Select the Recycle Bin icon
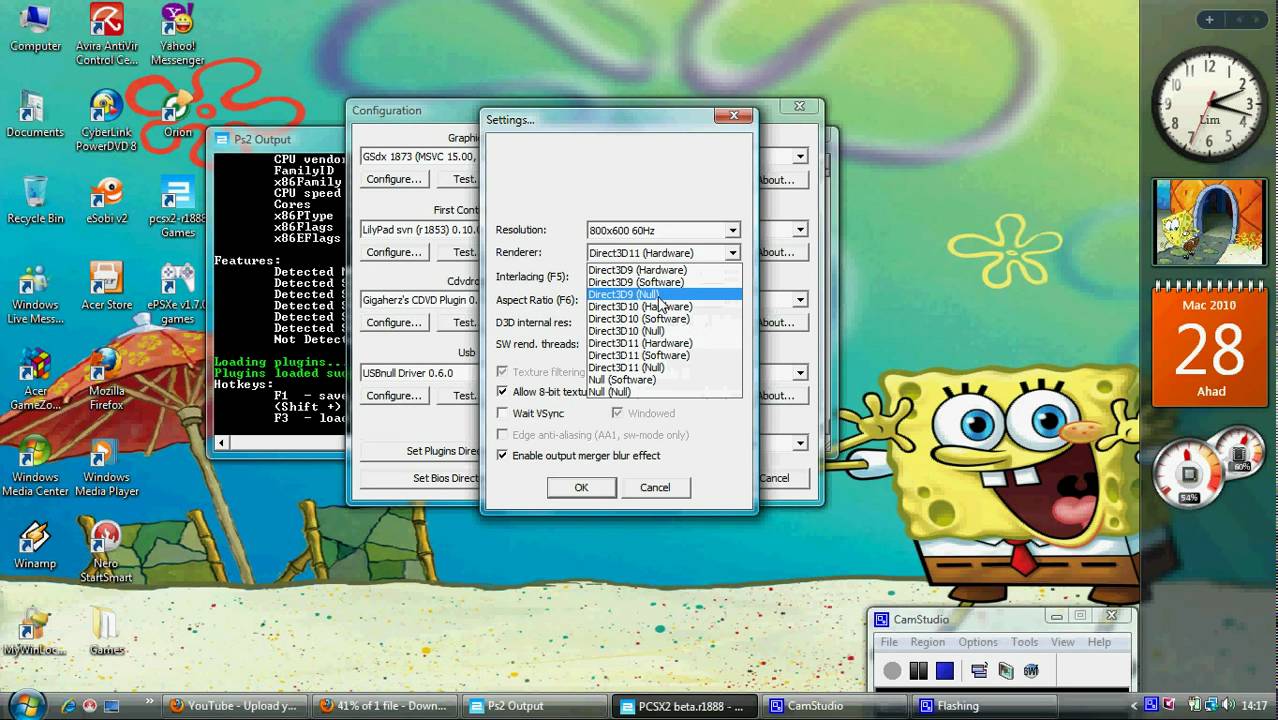Image resolution: width=1278 pixels, height=720 pixels. [35, 200]
